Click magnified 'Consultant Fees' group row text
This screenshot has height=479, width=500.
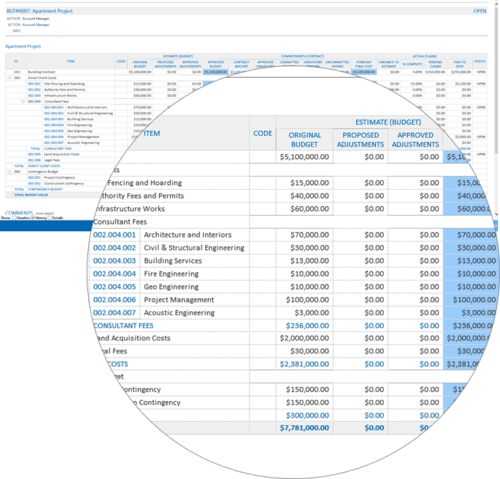120,222
